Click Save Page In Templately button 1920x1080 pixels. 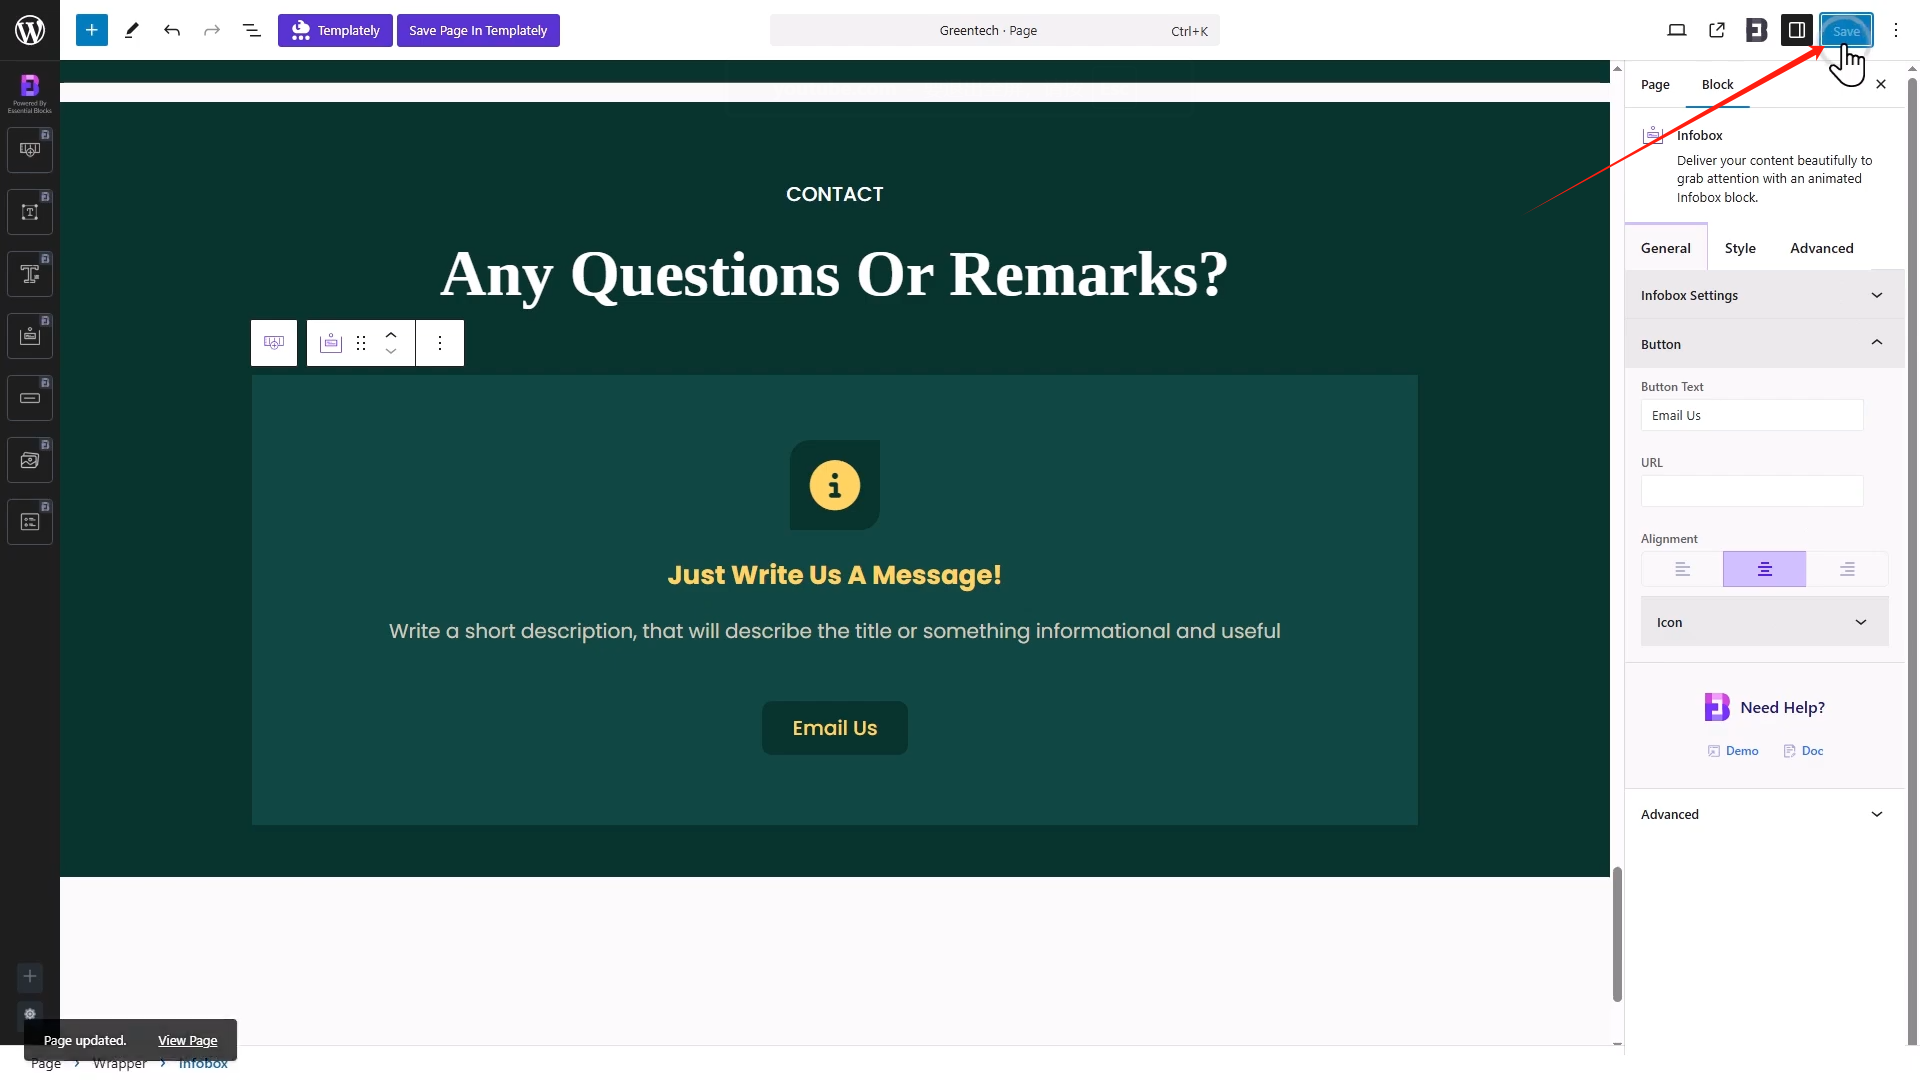point(478,30)
